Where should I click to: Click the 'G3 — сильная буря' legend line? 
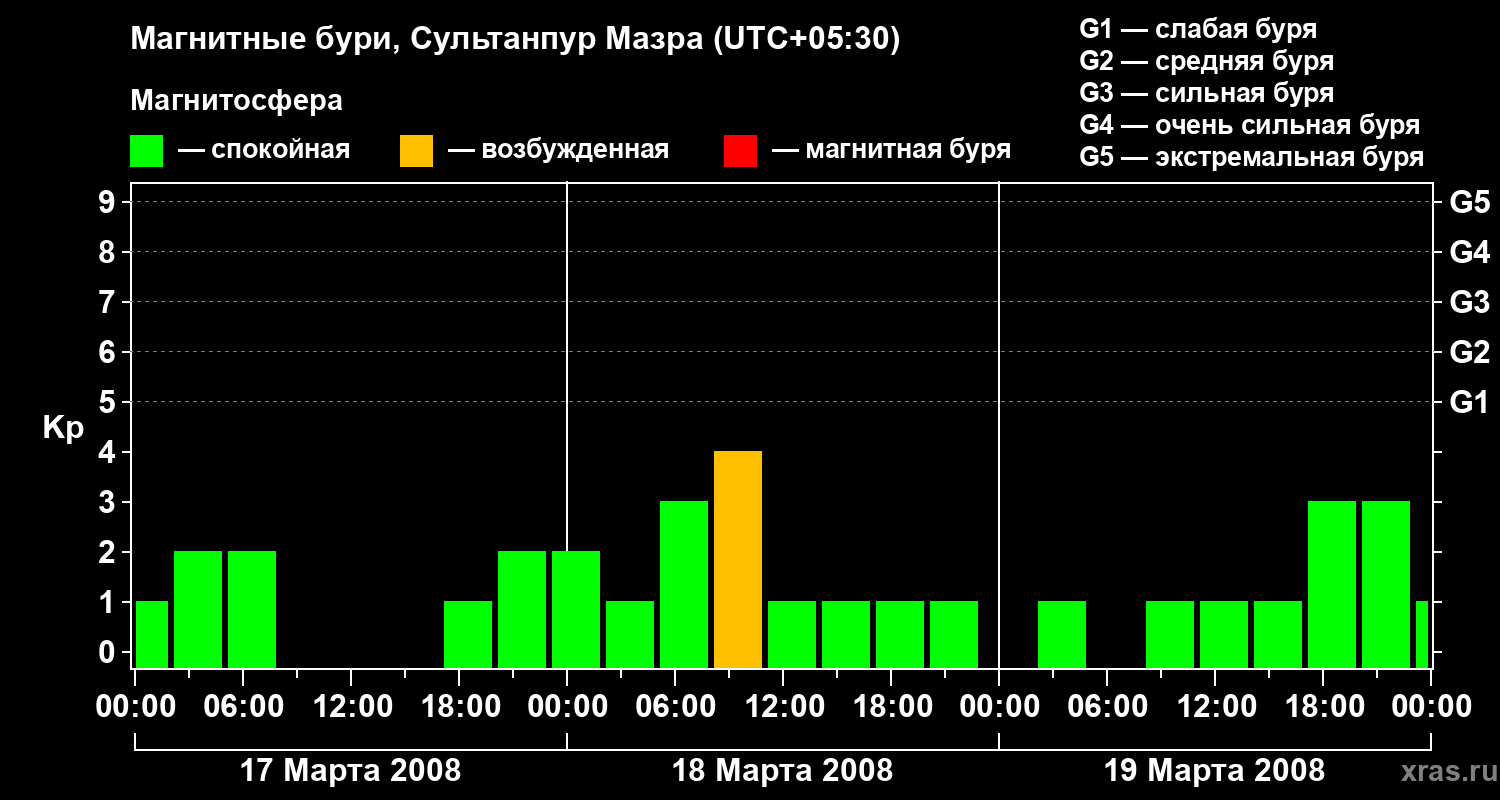[1207, 93]
